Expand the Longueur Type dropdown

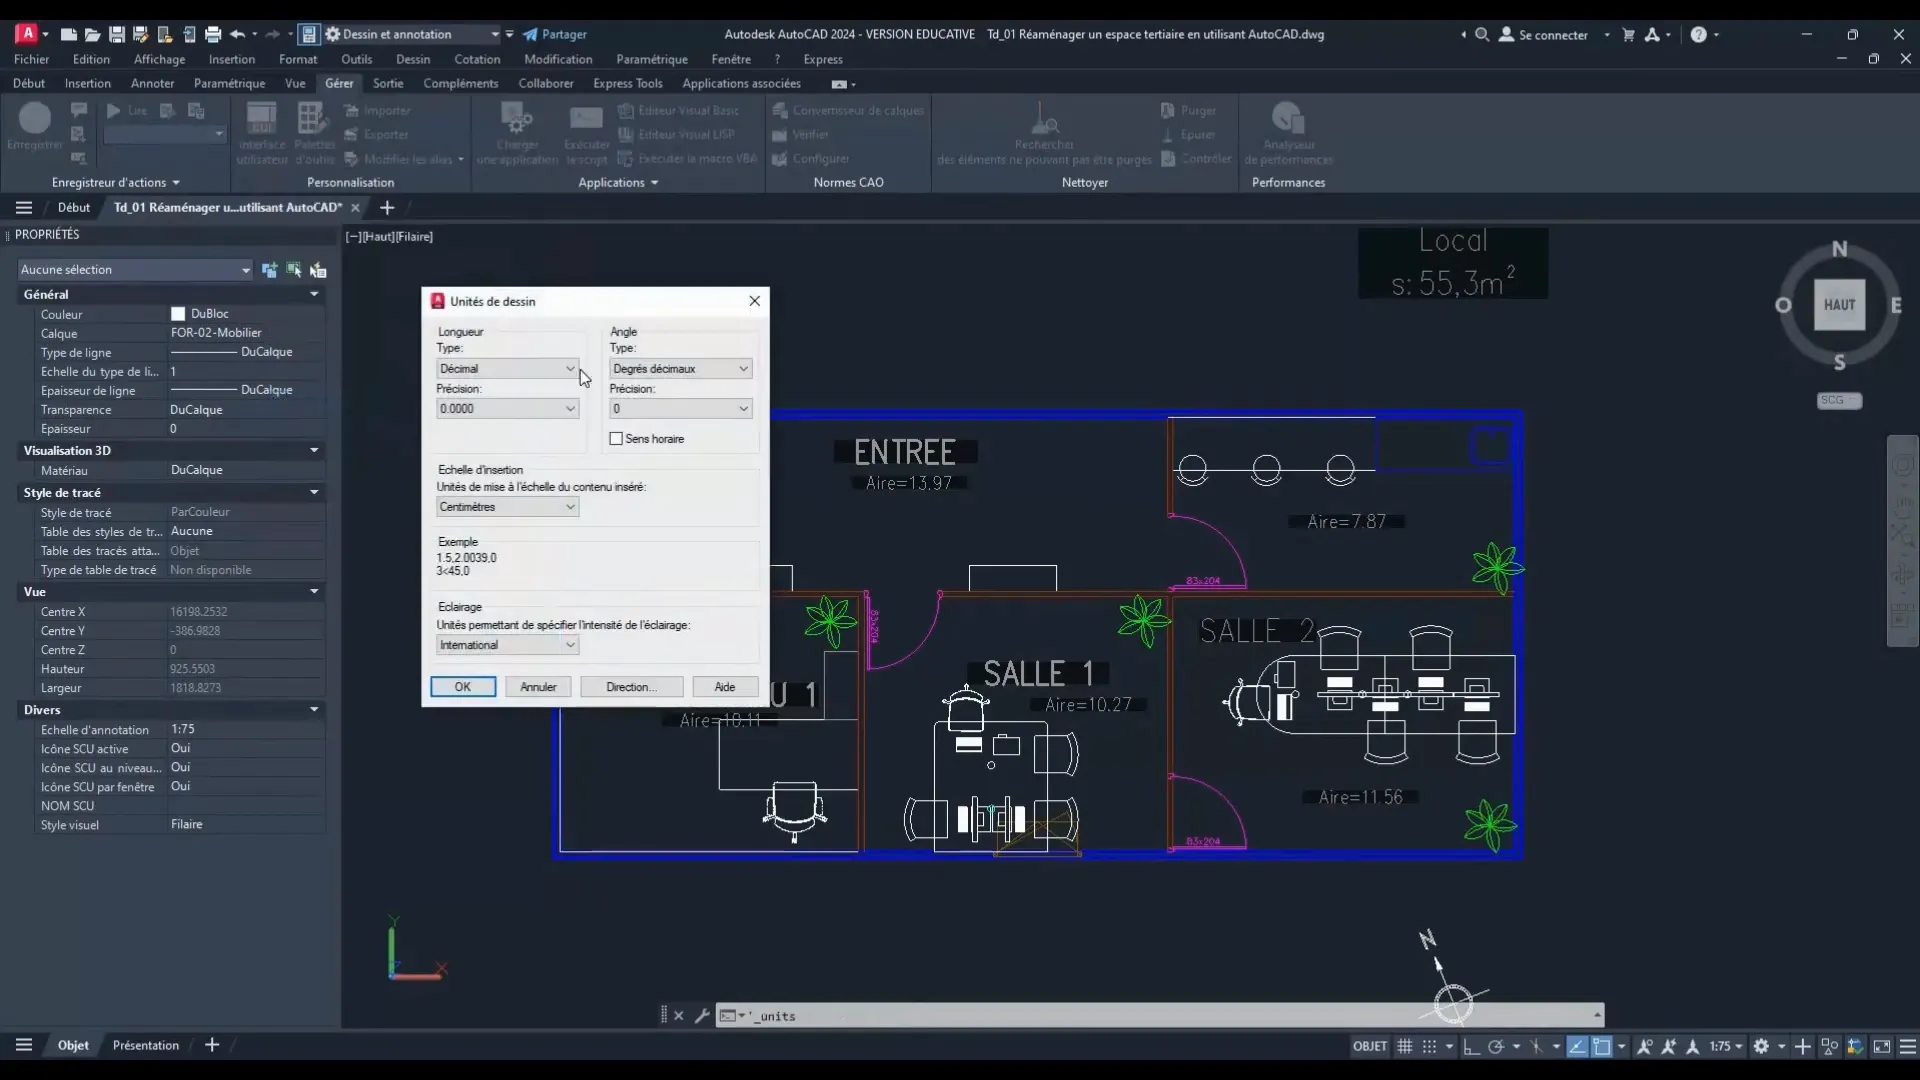click(568, 368)
